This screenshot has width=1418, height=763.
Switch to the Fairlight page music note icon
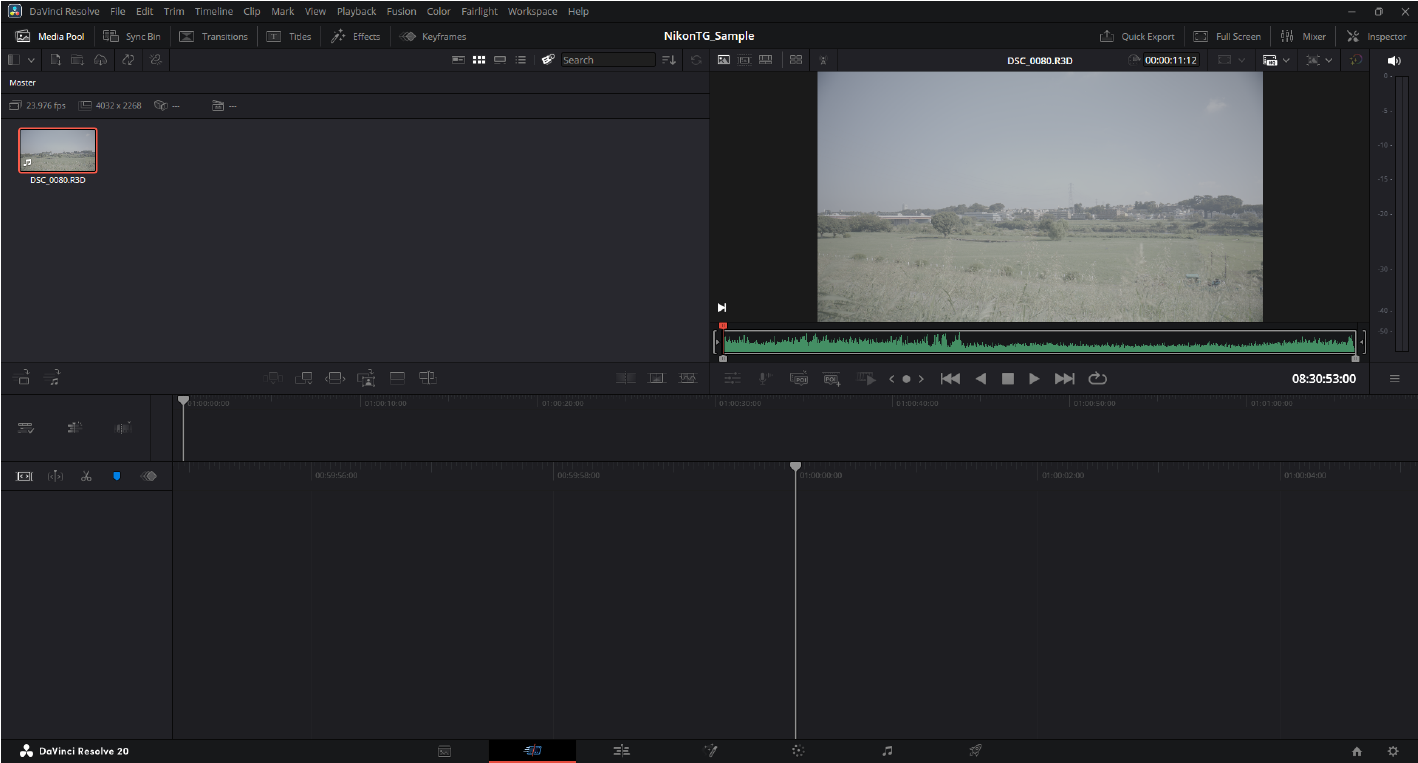click(886, 750)
